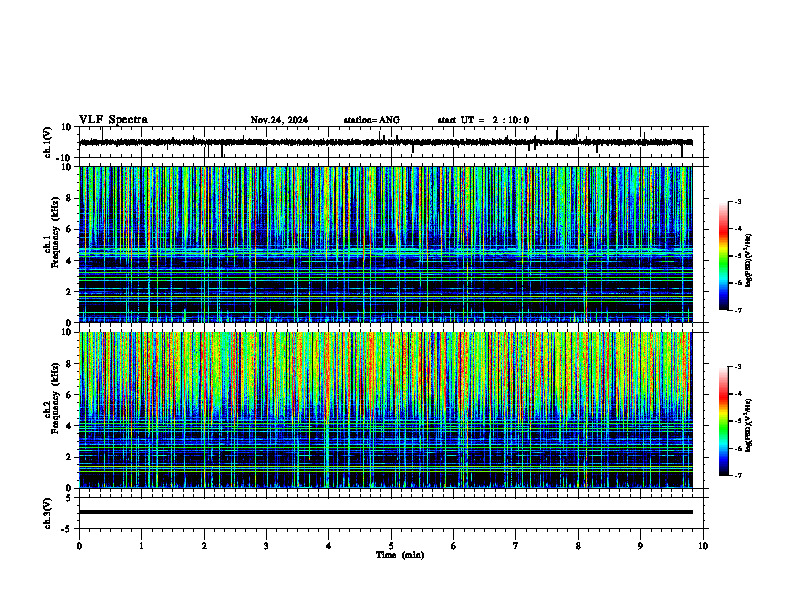Click the ch.2 "Frequency (kHz)" axis label
Viewport: 792px width, 612px height.
55,398
